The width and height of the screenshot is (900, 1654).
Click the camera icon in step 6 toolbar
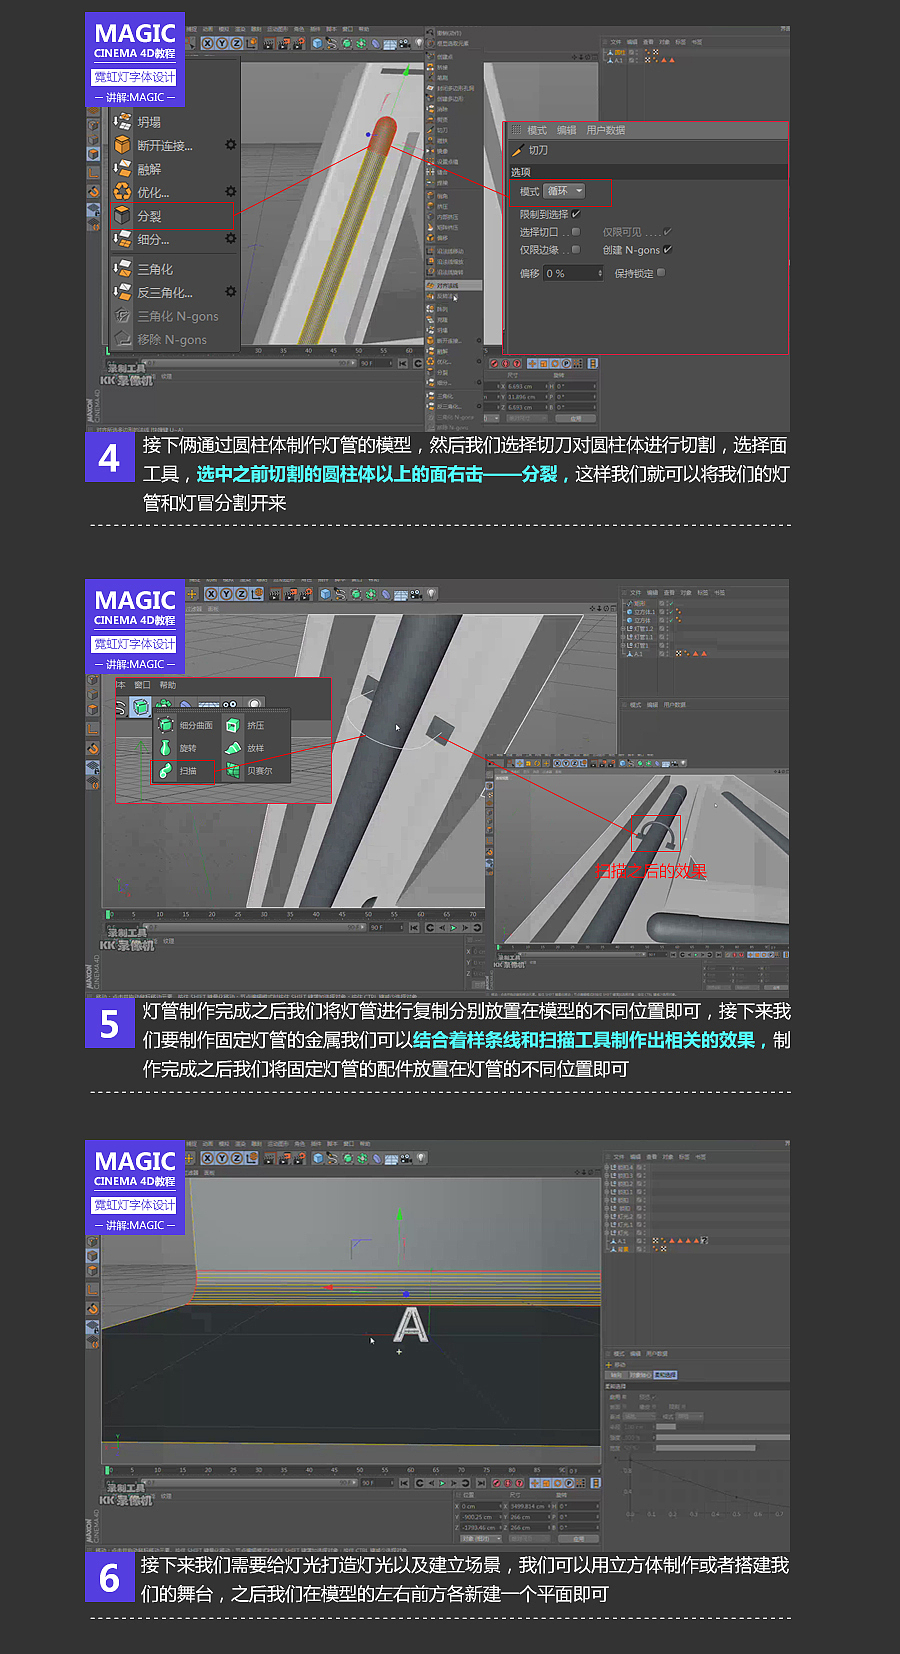point(406,1158)
